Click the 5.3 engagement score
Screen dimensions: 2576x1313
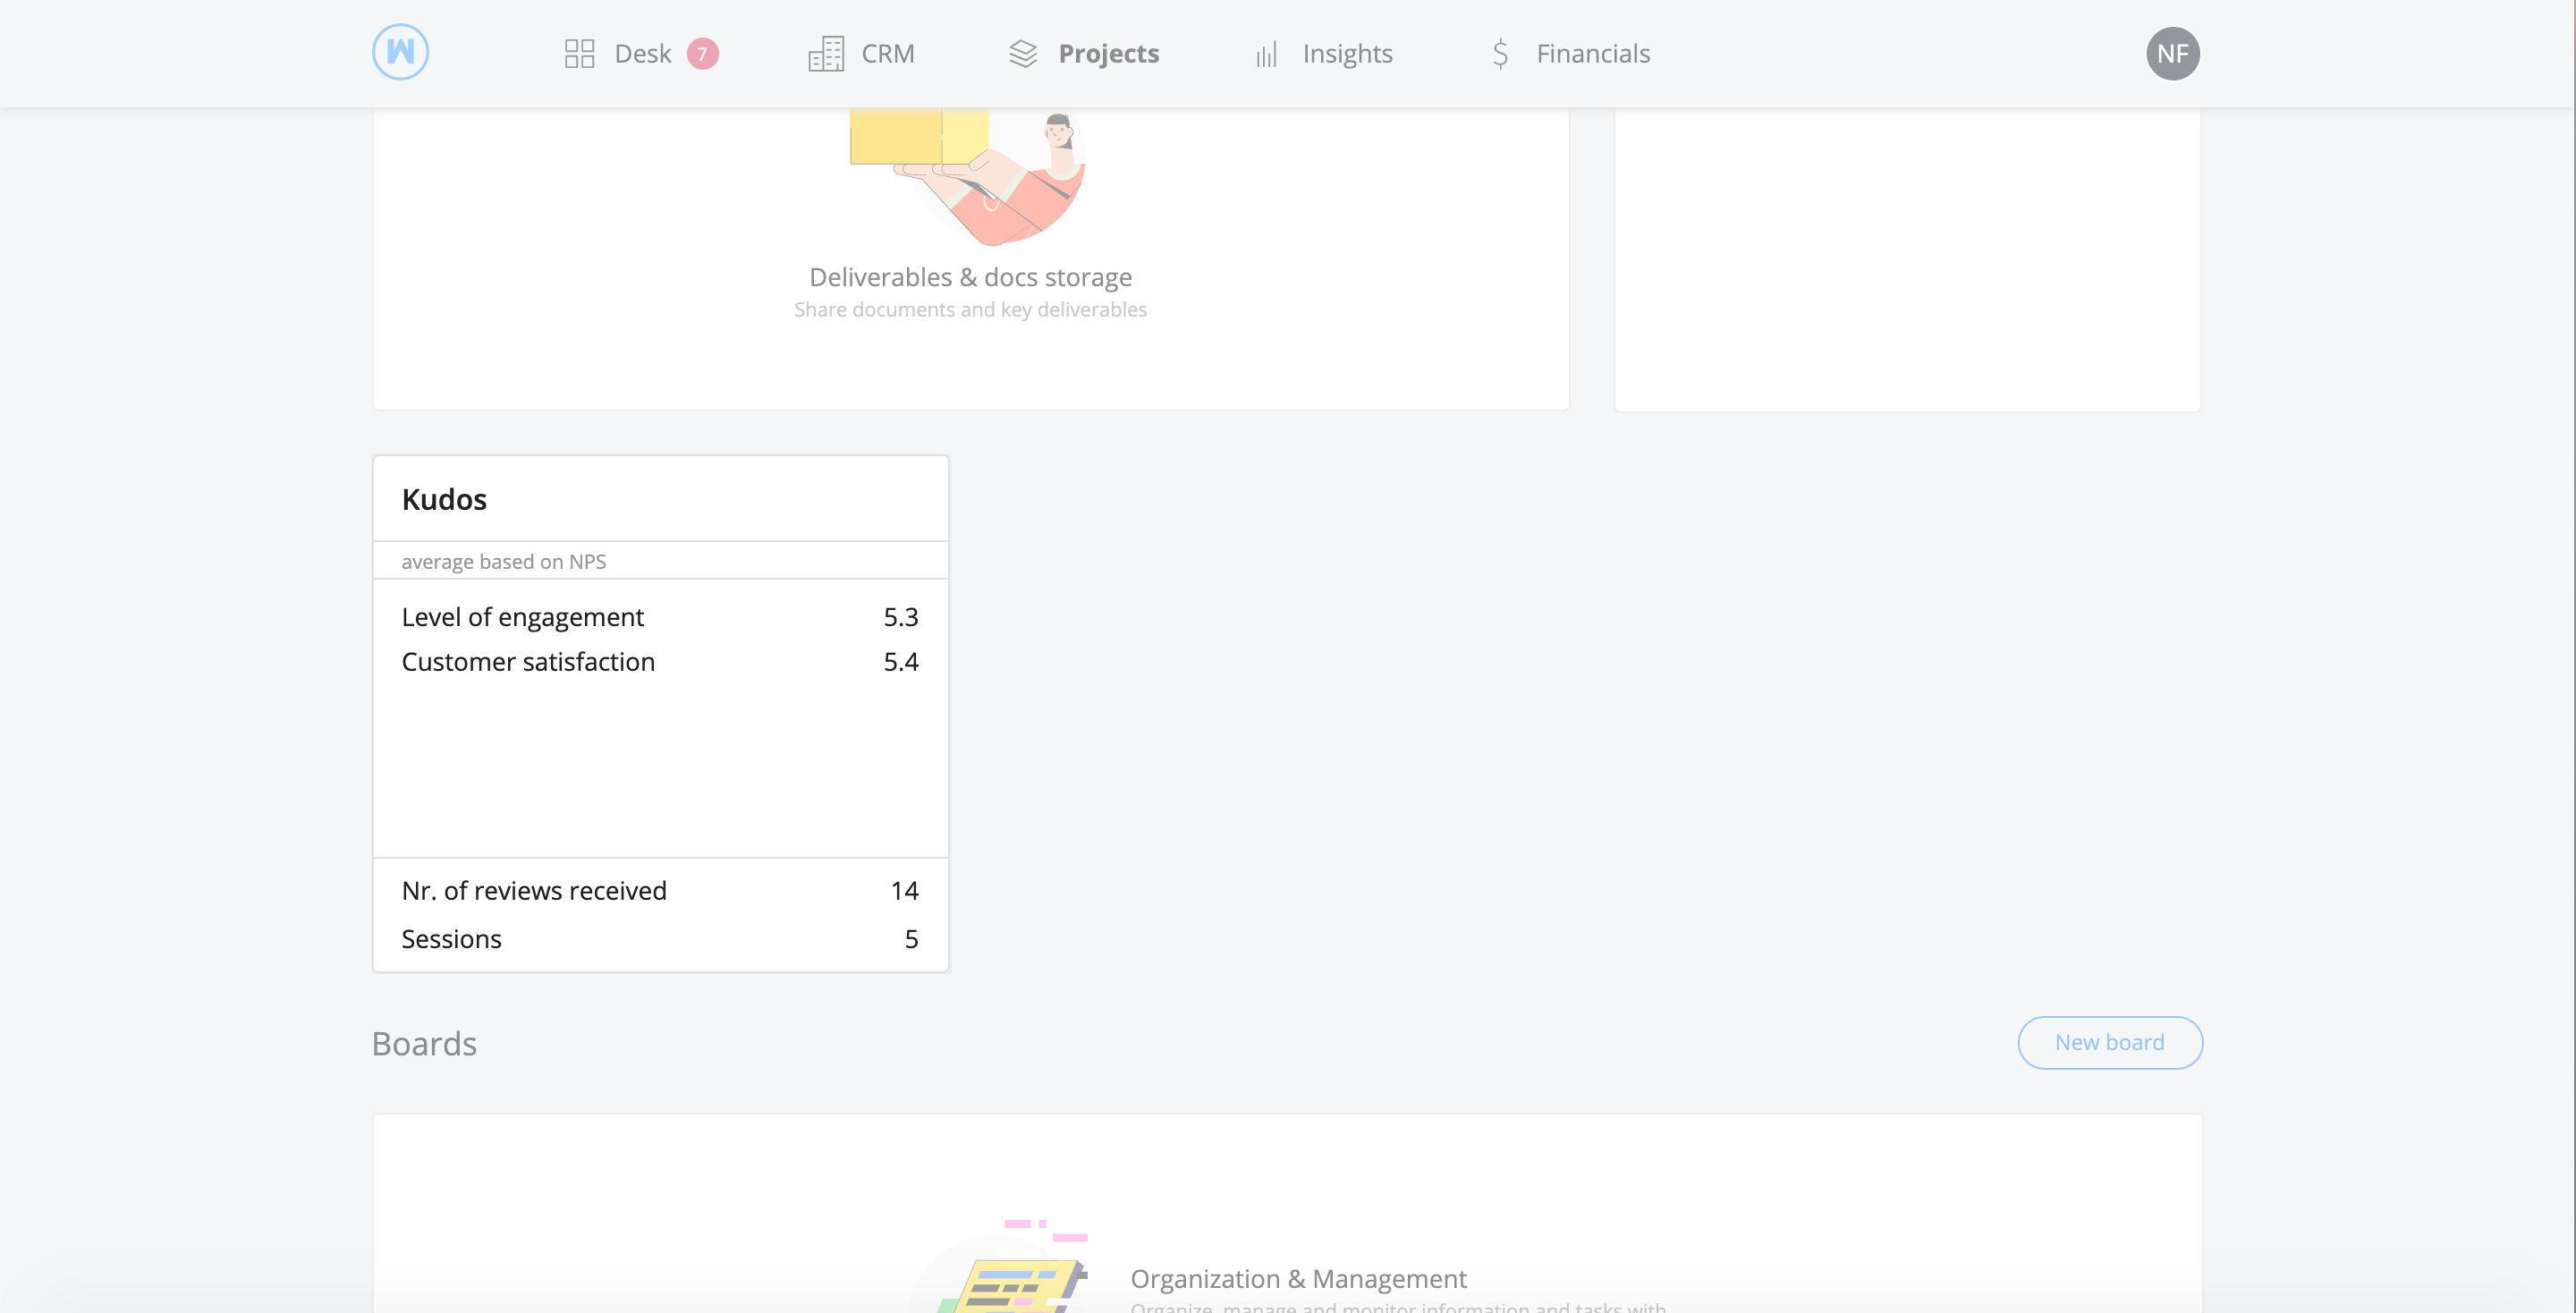tap(901, 617)
